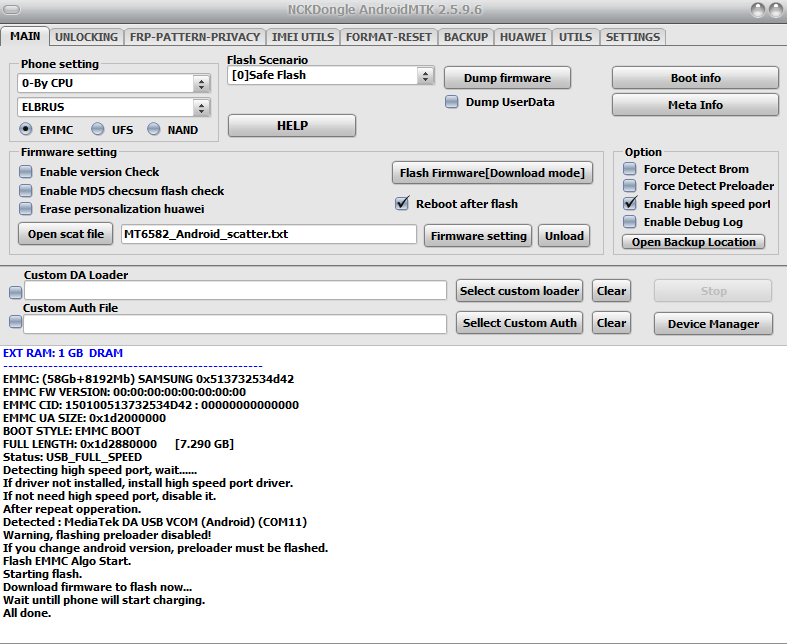Choose the UFS storage type
The image size is (787, 644).
tap(97, 130)
